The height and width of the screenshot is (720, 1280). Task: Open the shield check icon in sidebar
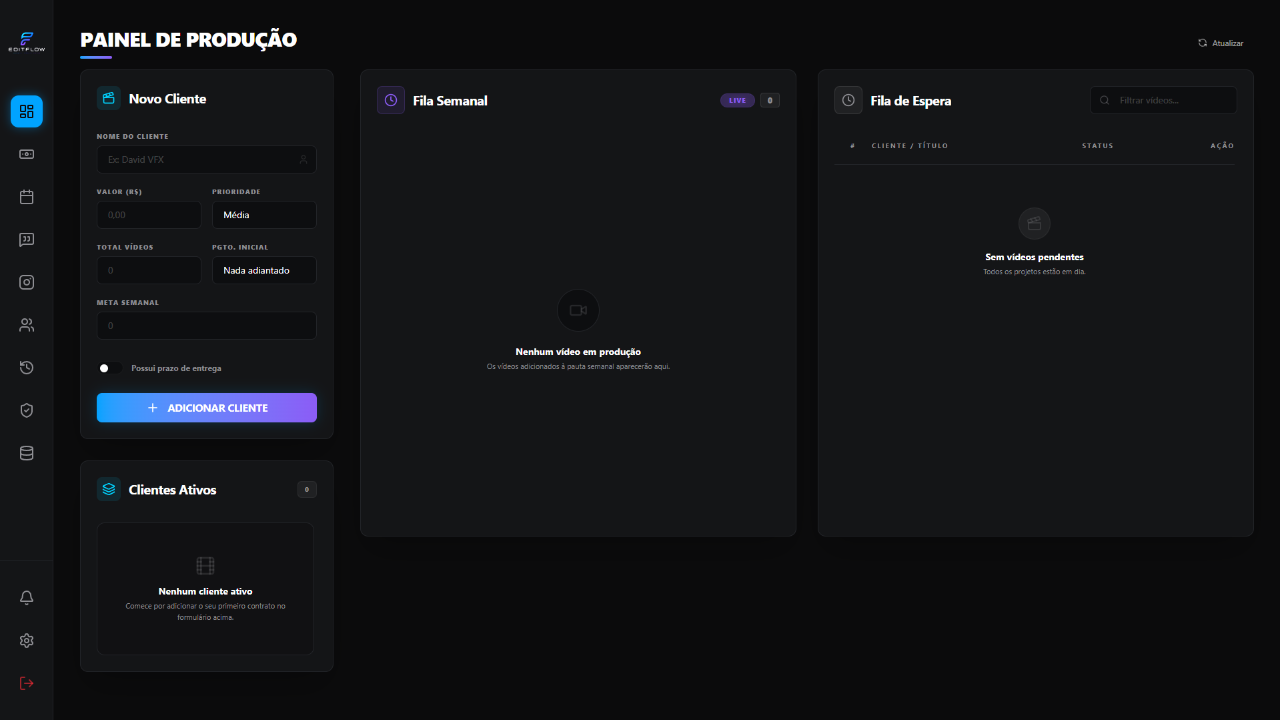27,410
